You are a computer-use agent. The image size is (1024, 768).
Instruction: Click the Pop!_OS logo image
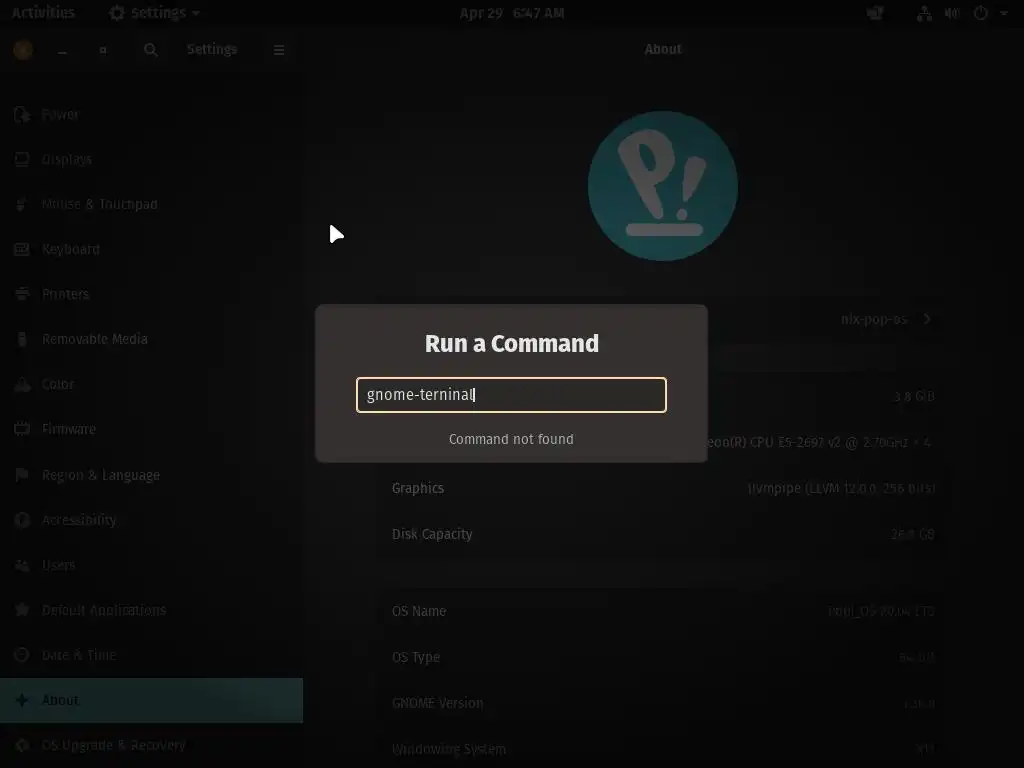coord(663,185)
